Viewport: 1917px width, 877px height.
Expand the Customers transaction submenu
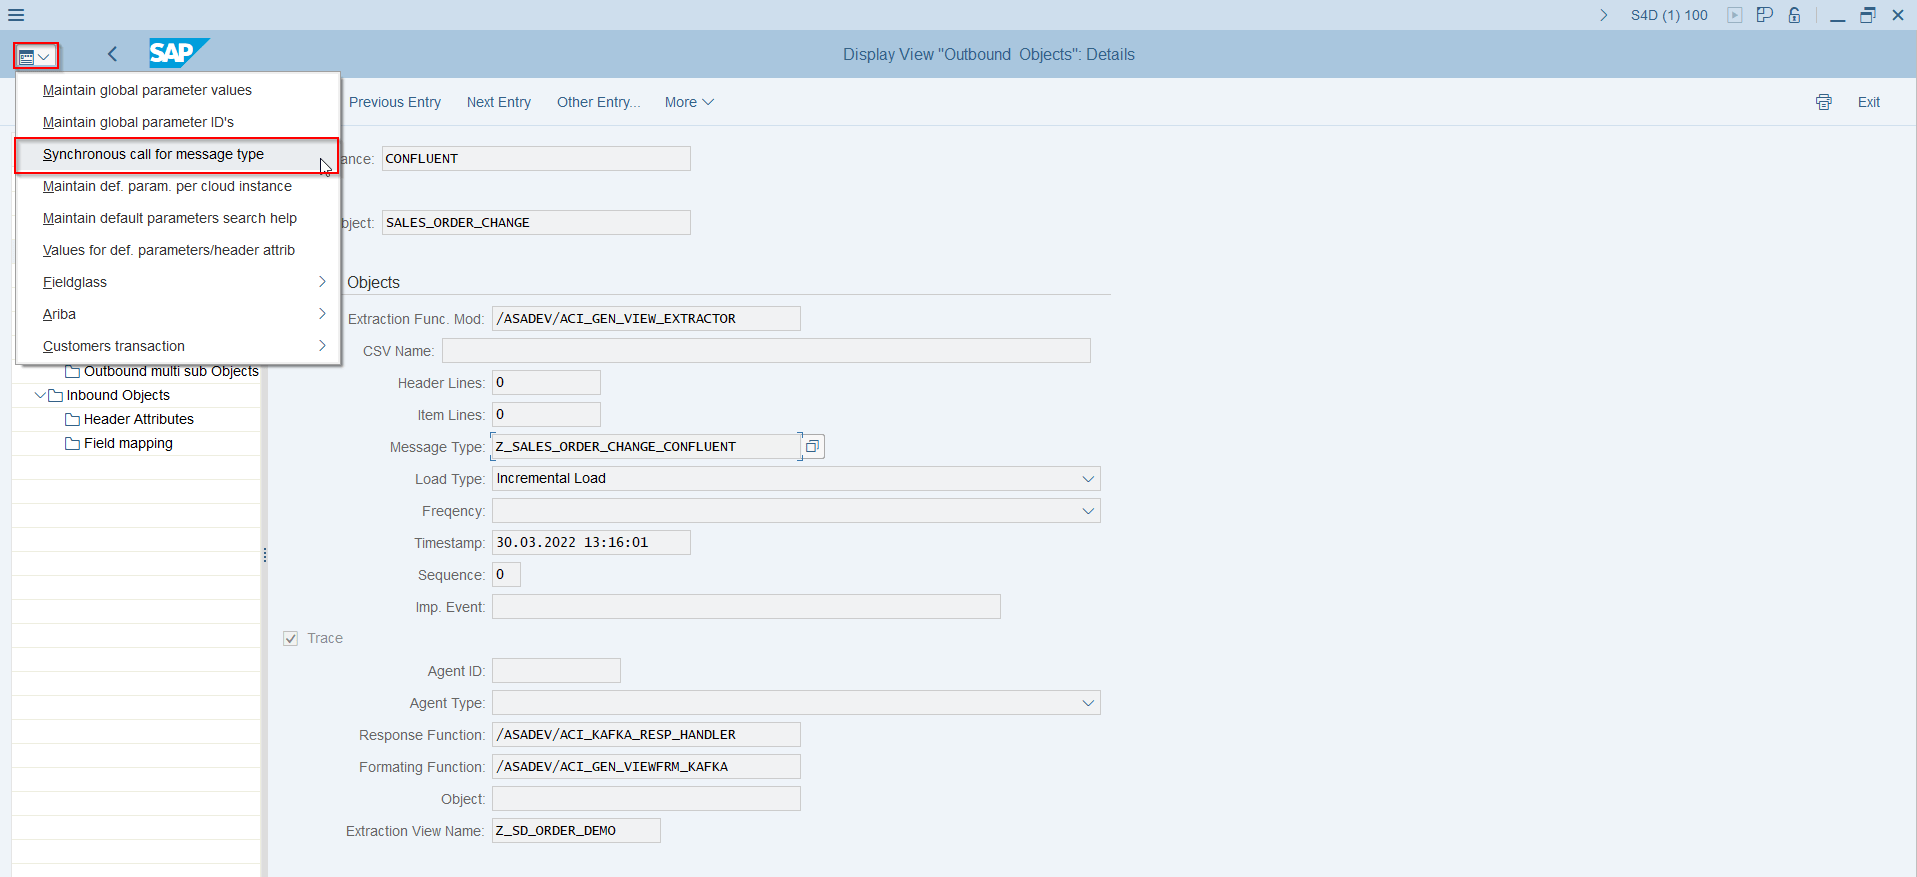(178, 346)
